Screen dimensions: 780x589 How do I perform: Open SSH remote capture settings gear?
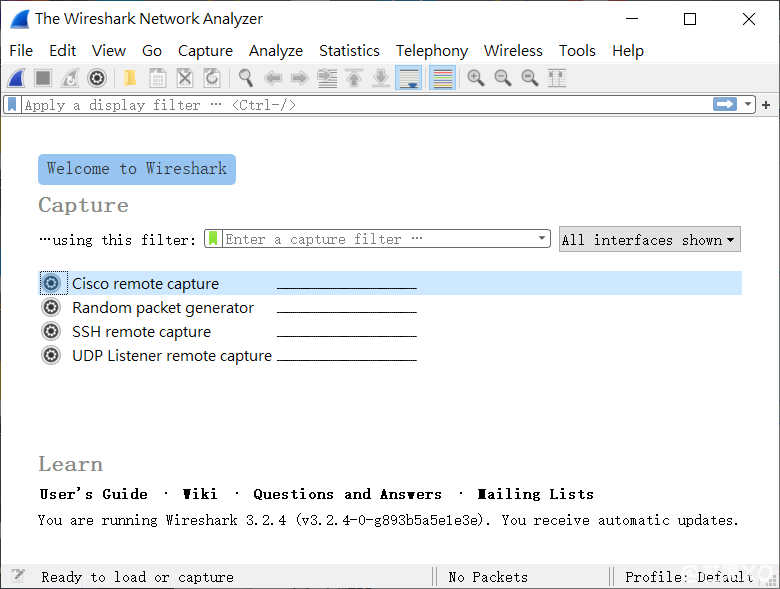(x=51, y=331)
